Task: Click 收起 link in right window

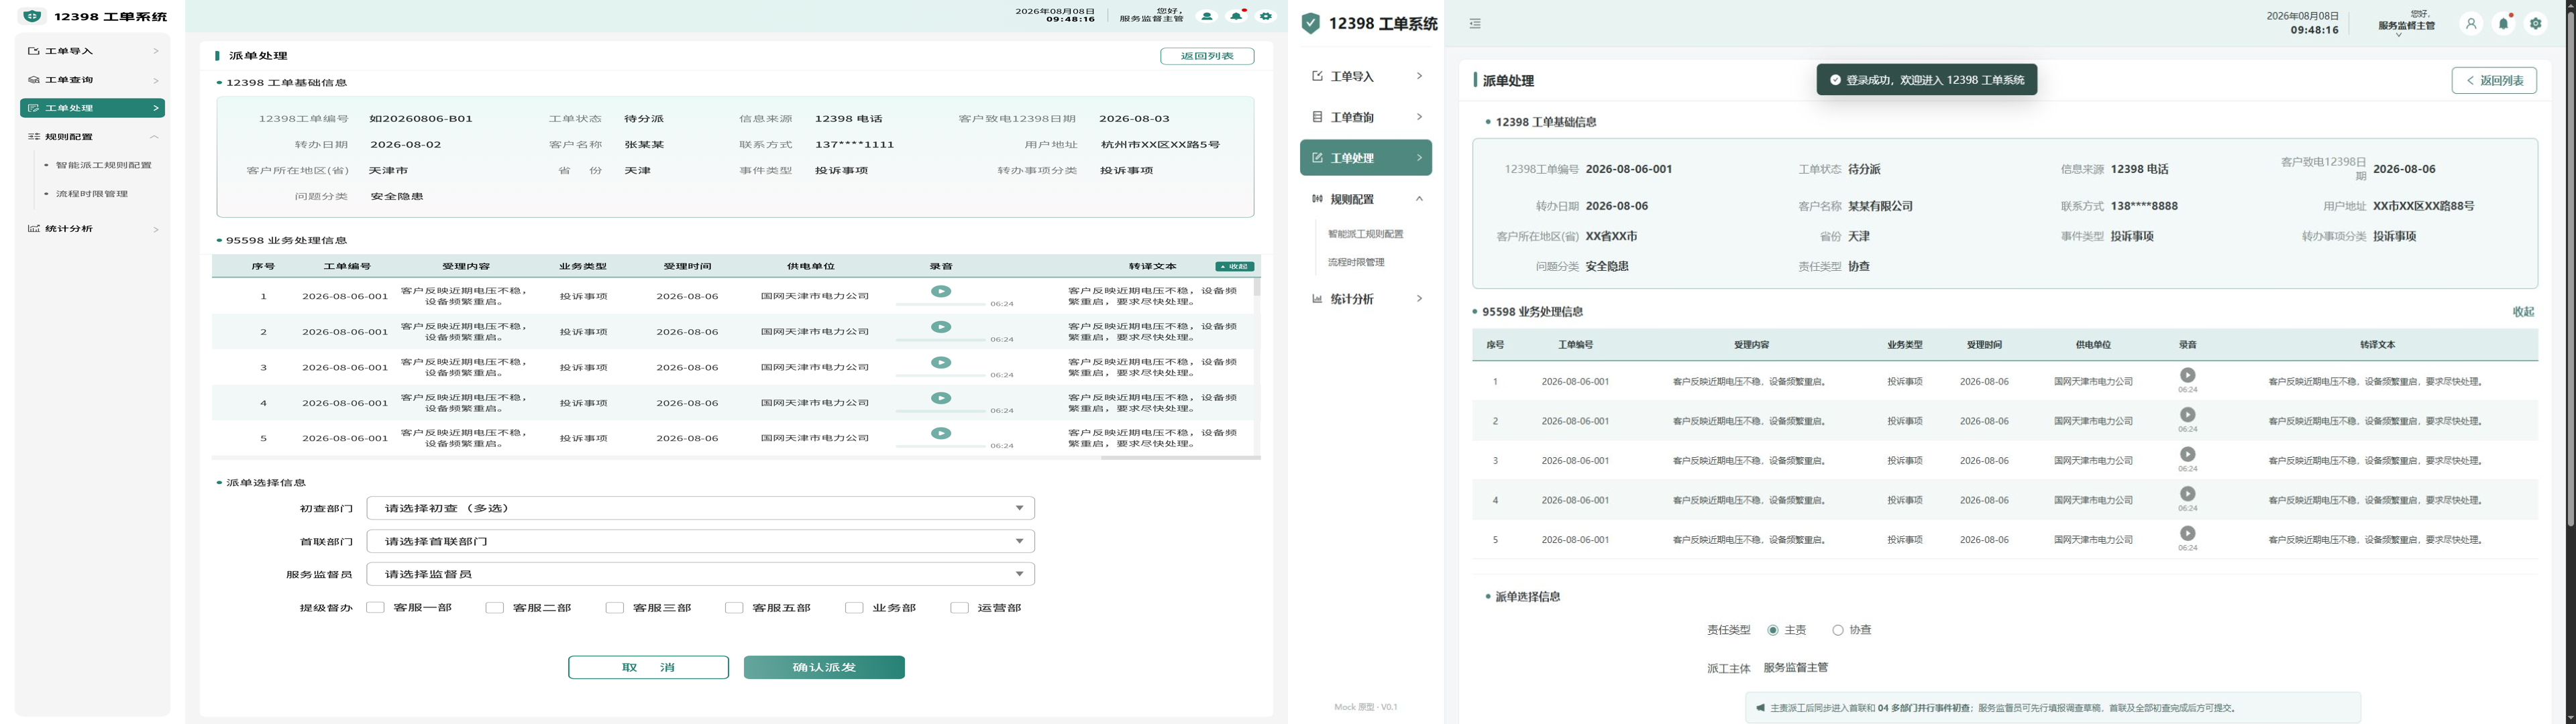Action: click(2522, 312)
